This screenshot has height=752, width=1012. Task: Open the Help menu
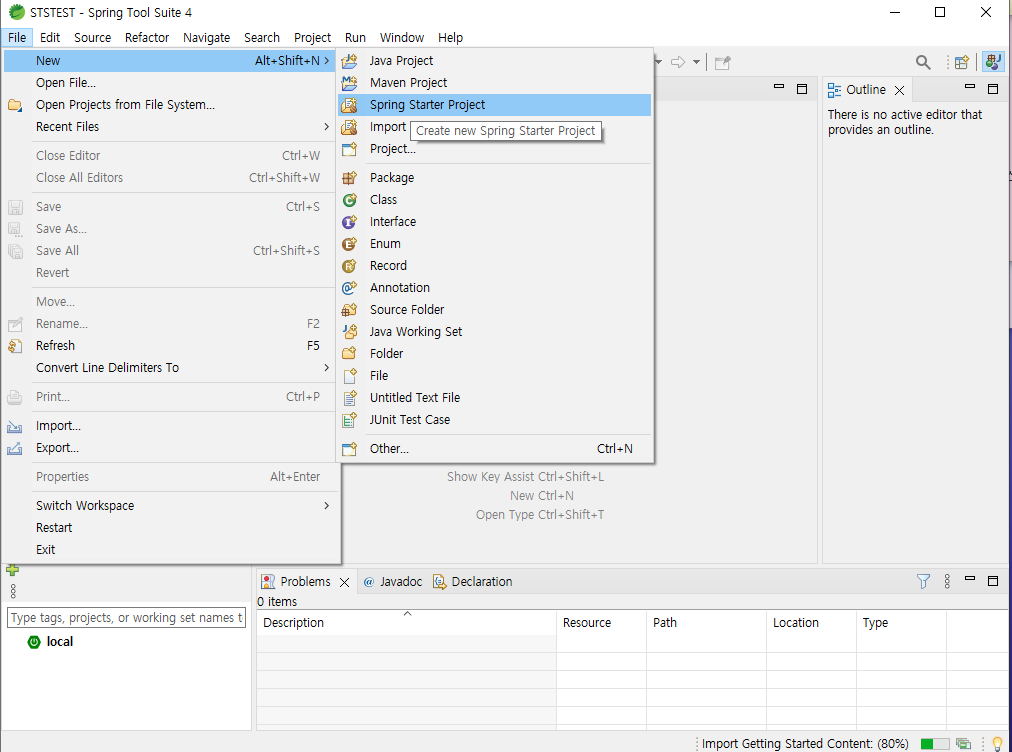click(450, 37)
